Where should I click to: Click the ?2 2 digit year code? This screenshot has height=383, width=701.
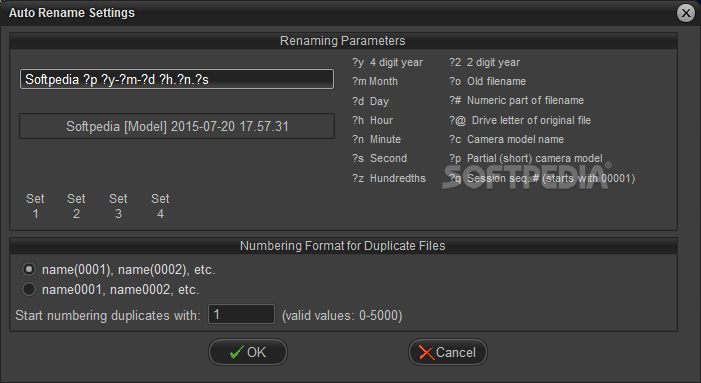pyautogui.click(x=485, y=63)
